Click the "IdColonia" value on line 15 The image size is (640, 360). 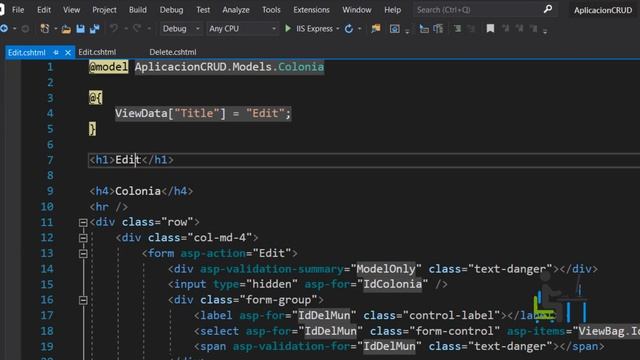393,284
